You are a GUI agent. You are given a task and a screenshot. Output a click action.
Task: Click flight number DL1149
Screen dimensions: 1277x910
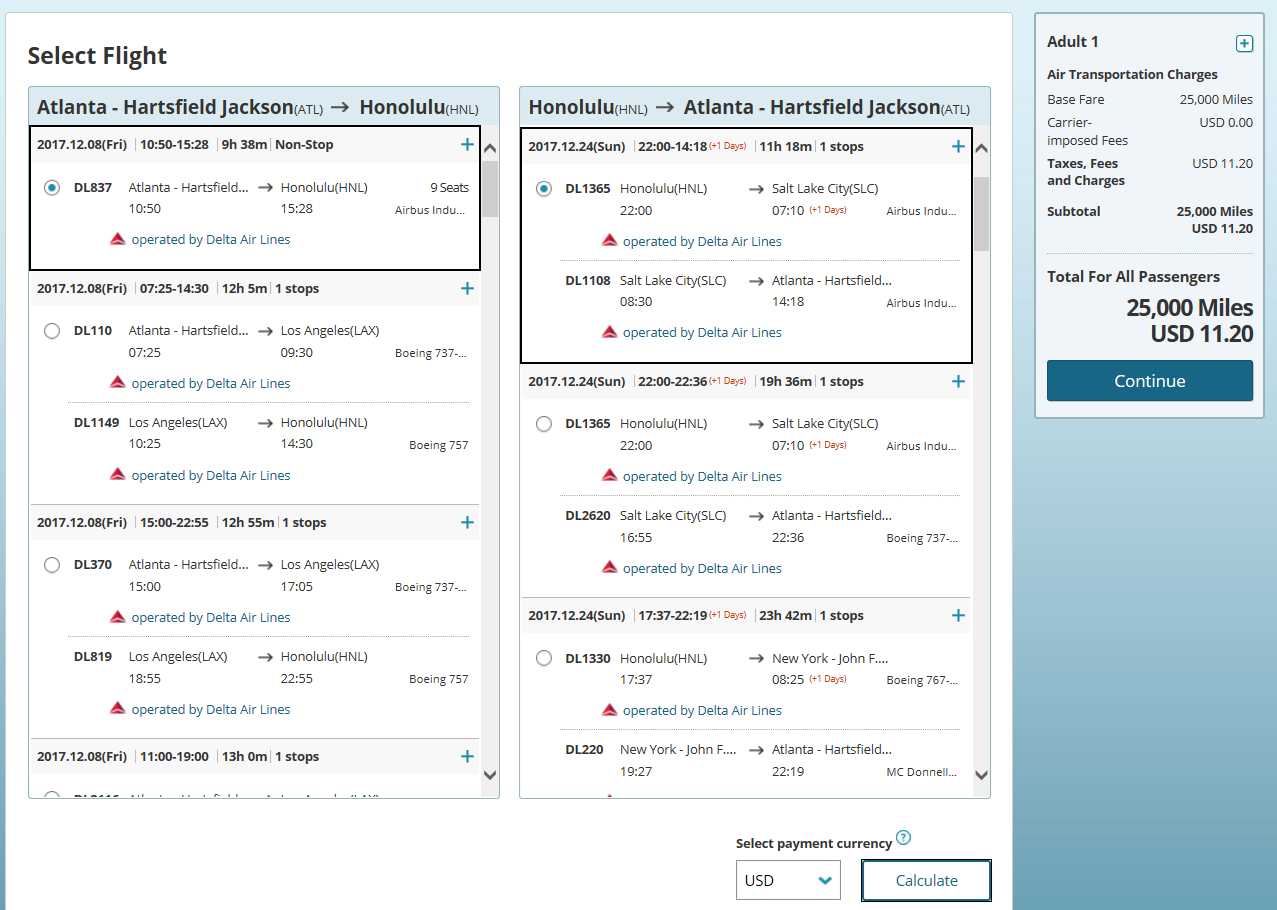[97, 422]
